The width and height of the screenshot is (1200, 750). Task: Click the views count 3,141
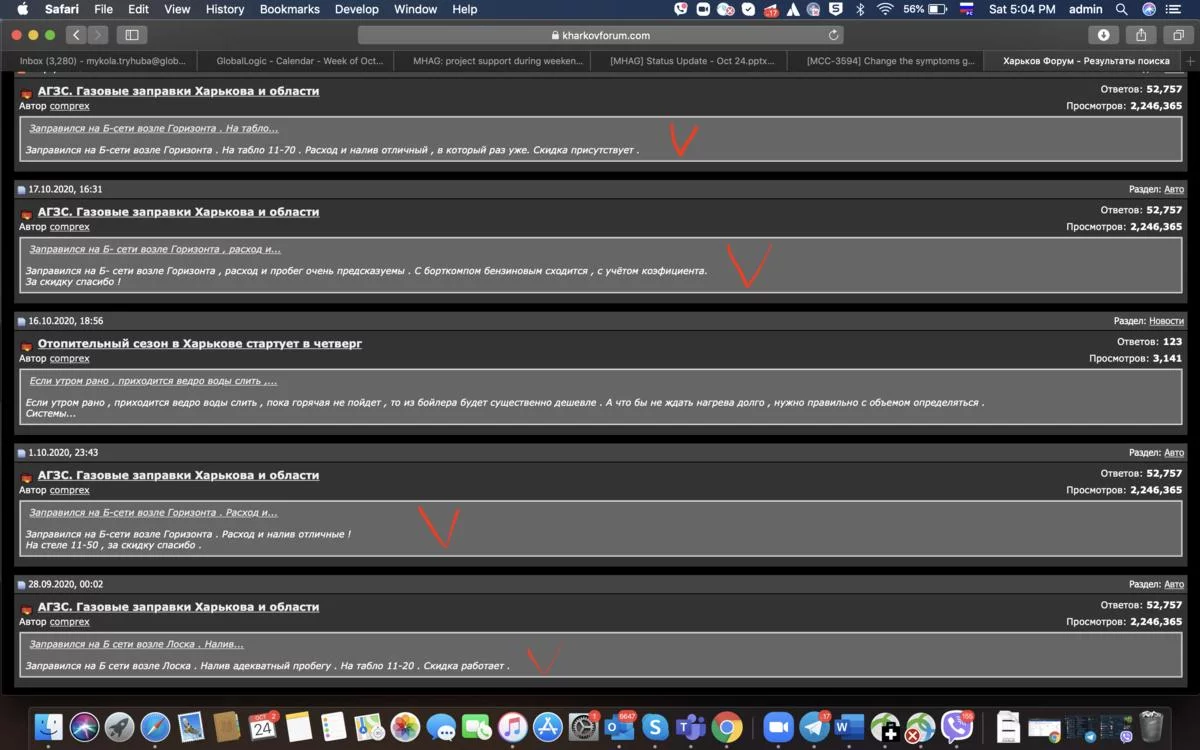click(x=1167, y=358)
